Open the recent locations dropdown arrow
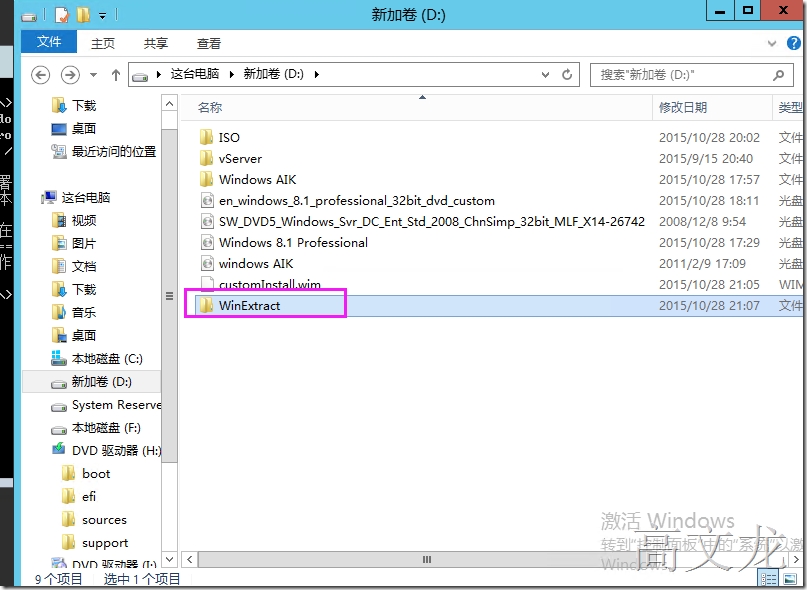The width and height of the screenshot is (807, 590). pos(93,75)
